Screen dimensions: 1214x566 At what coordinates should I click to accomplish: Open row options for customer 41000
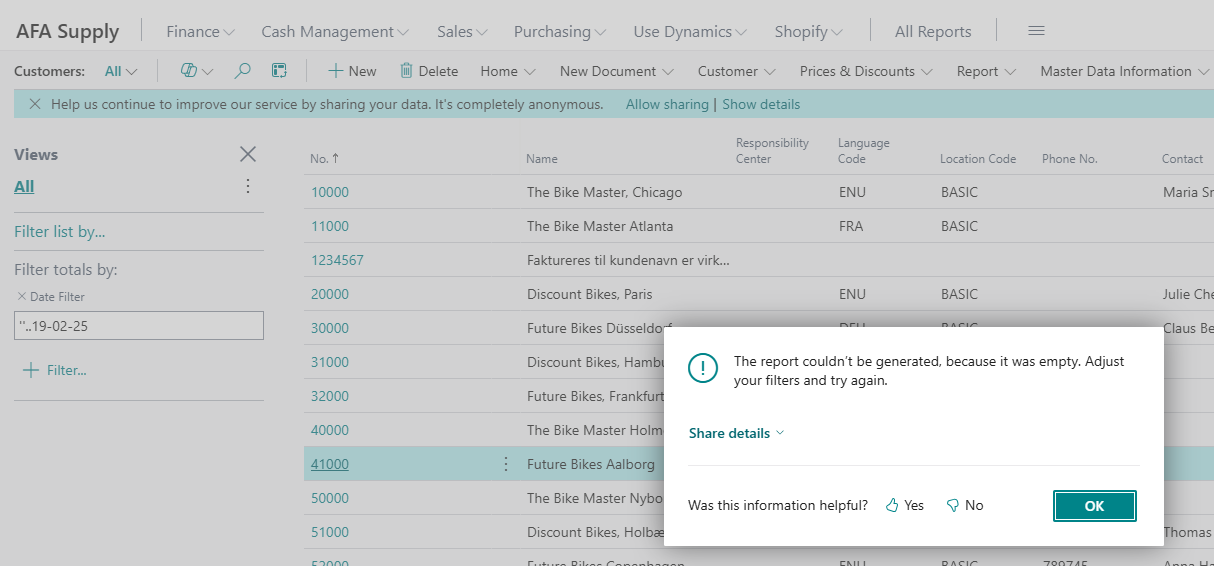click(x=506, y=464)
